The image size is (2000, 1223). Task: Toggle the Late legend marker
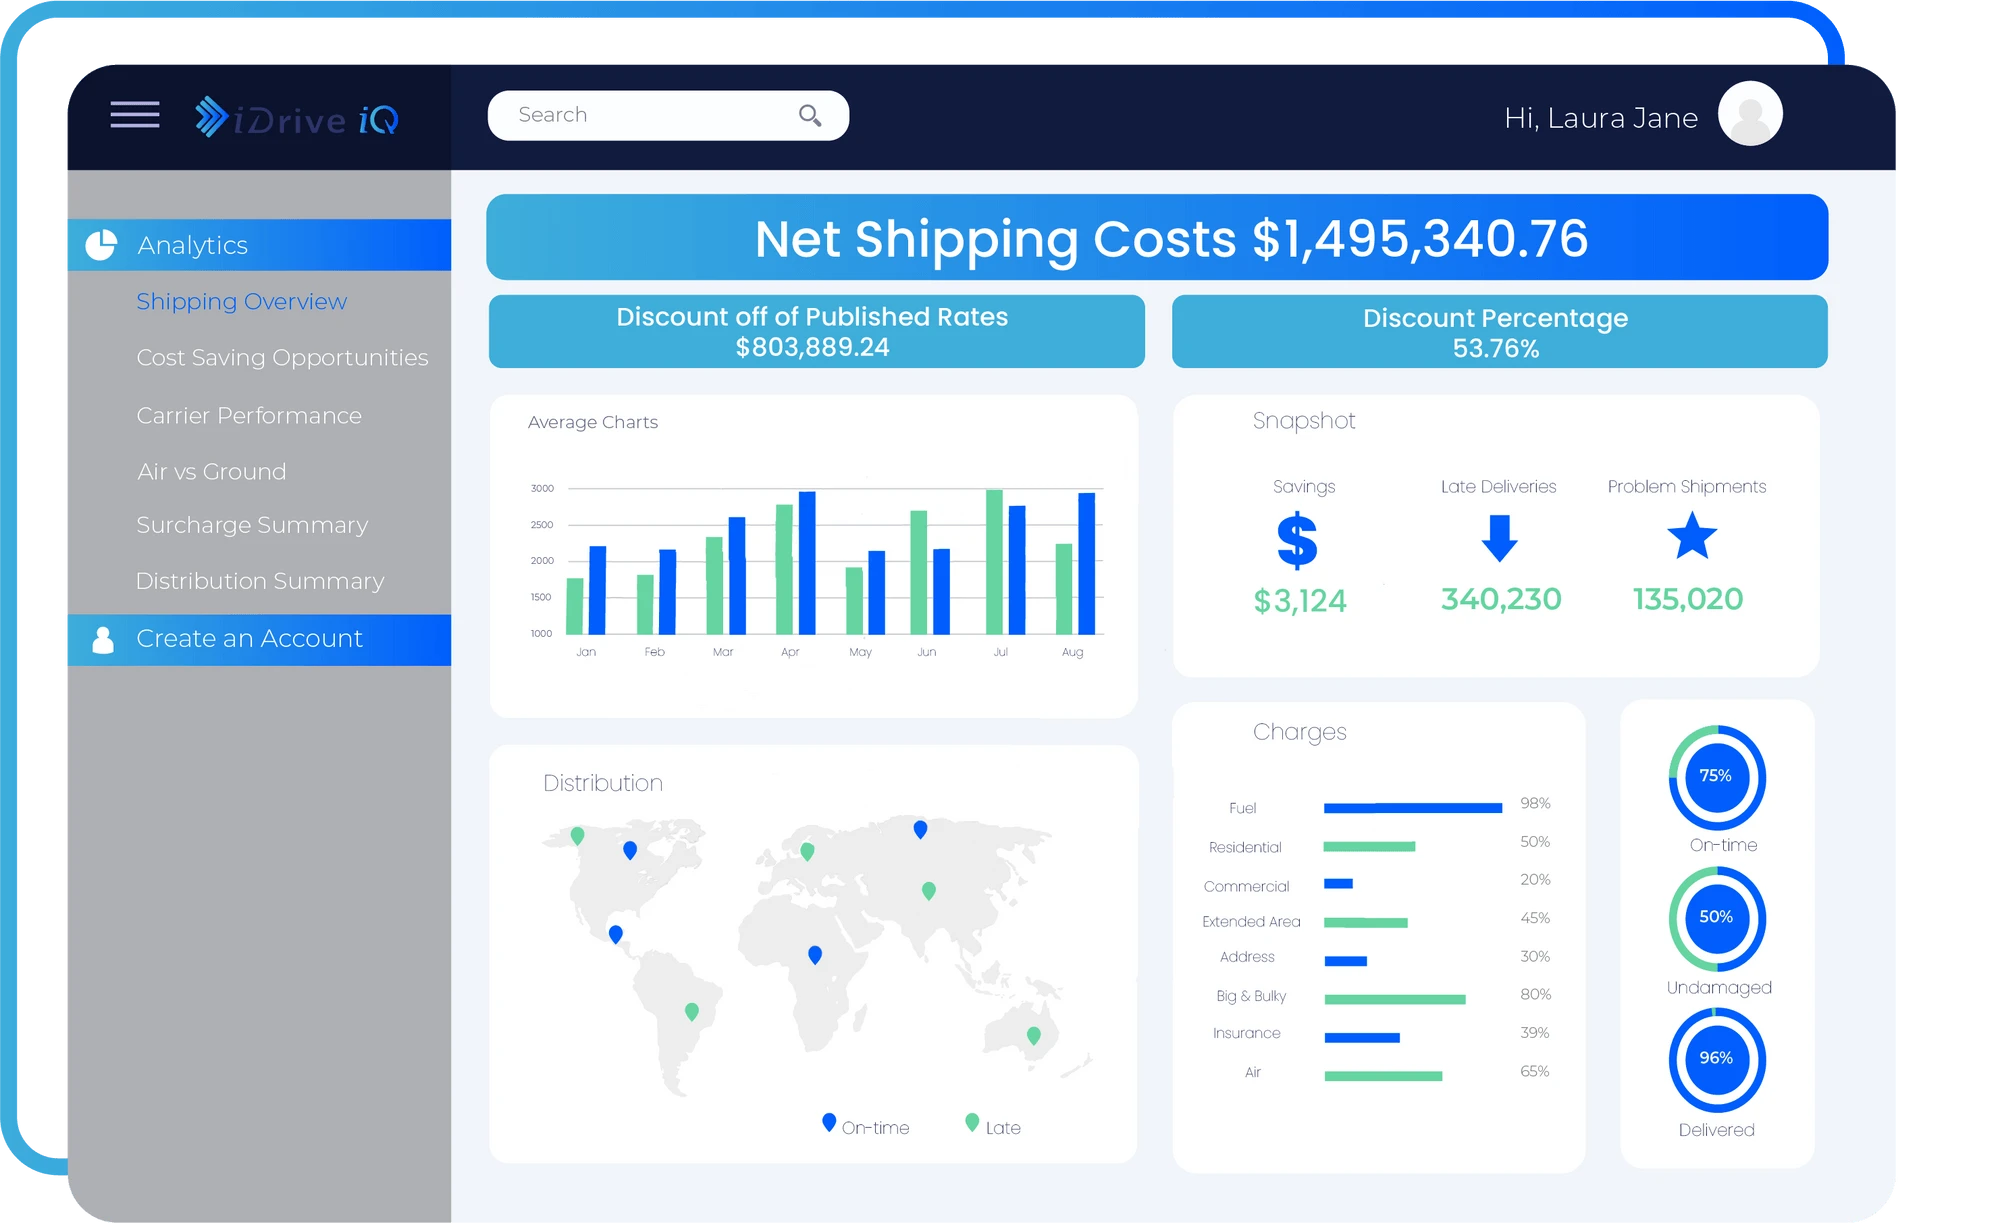971,1122
